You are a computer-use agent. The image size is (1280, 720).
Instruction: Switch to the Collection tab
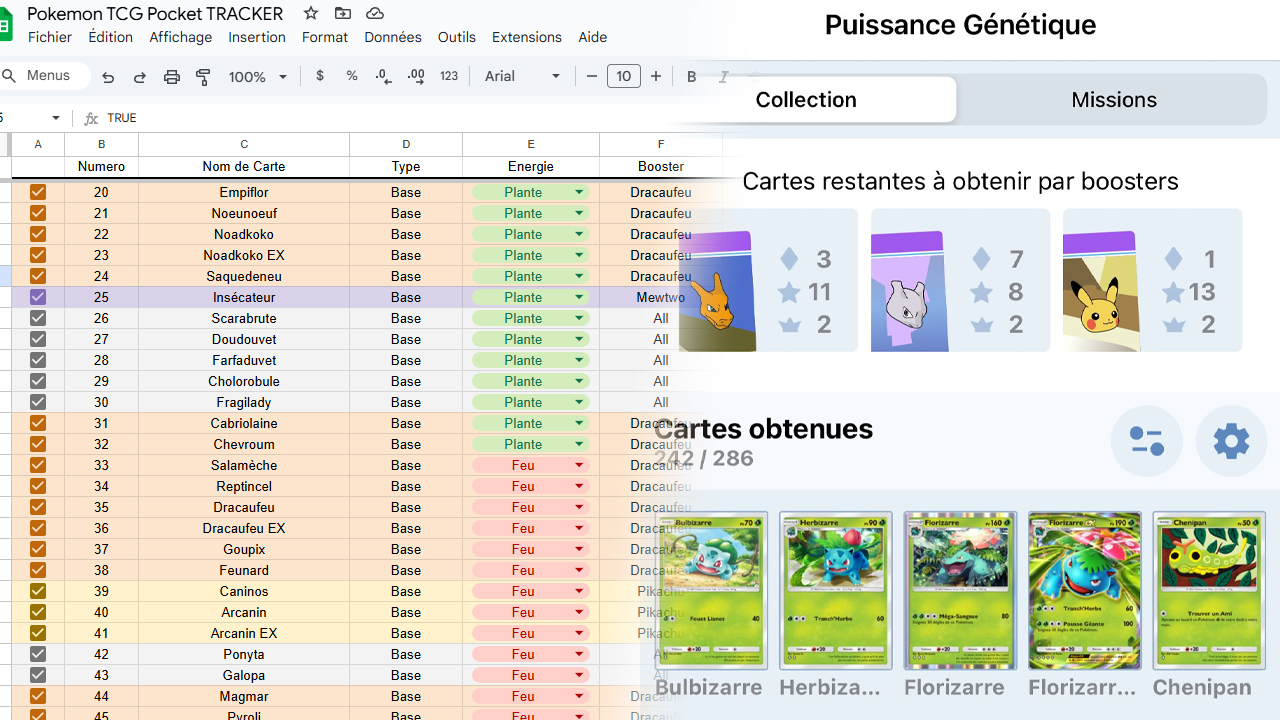point(806,100)
